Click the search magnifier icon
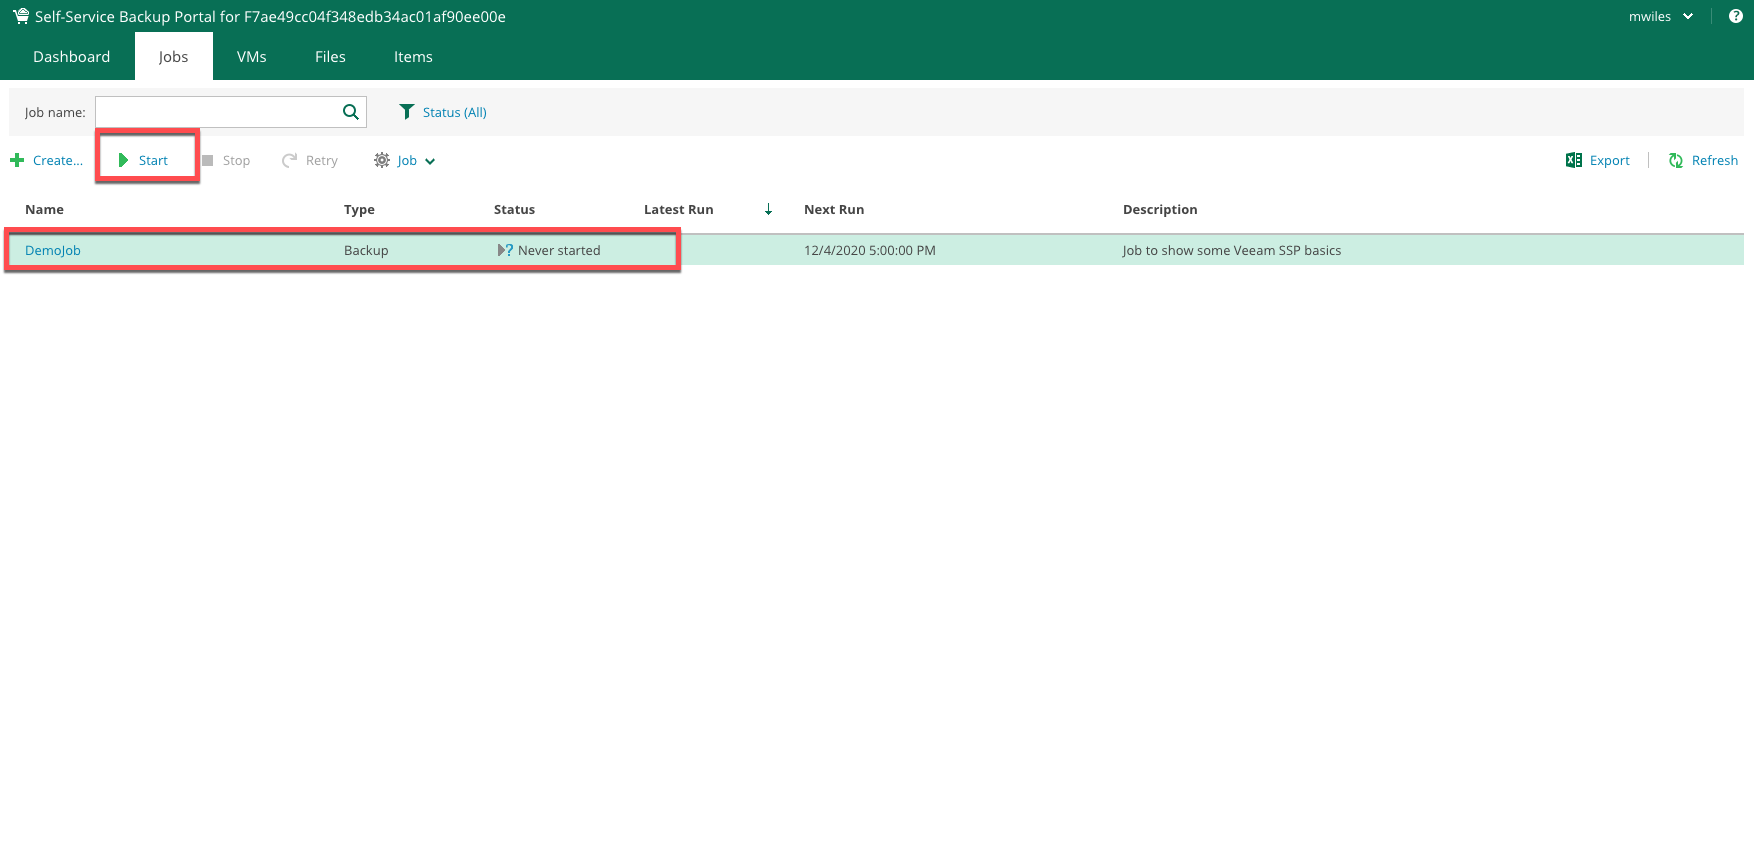1754x856 pixels. (350, 112)
